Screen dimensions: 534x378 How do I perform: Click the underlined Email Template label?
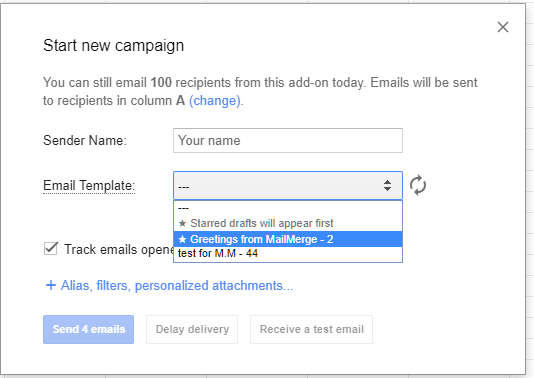point(89,186)
